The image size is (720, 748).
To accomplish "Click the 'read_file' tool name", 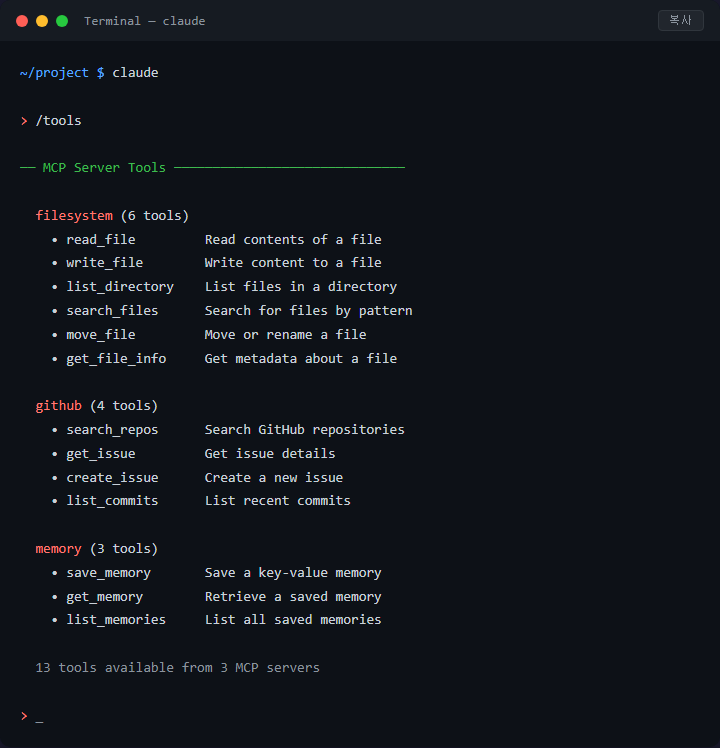I will [101, 239].
